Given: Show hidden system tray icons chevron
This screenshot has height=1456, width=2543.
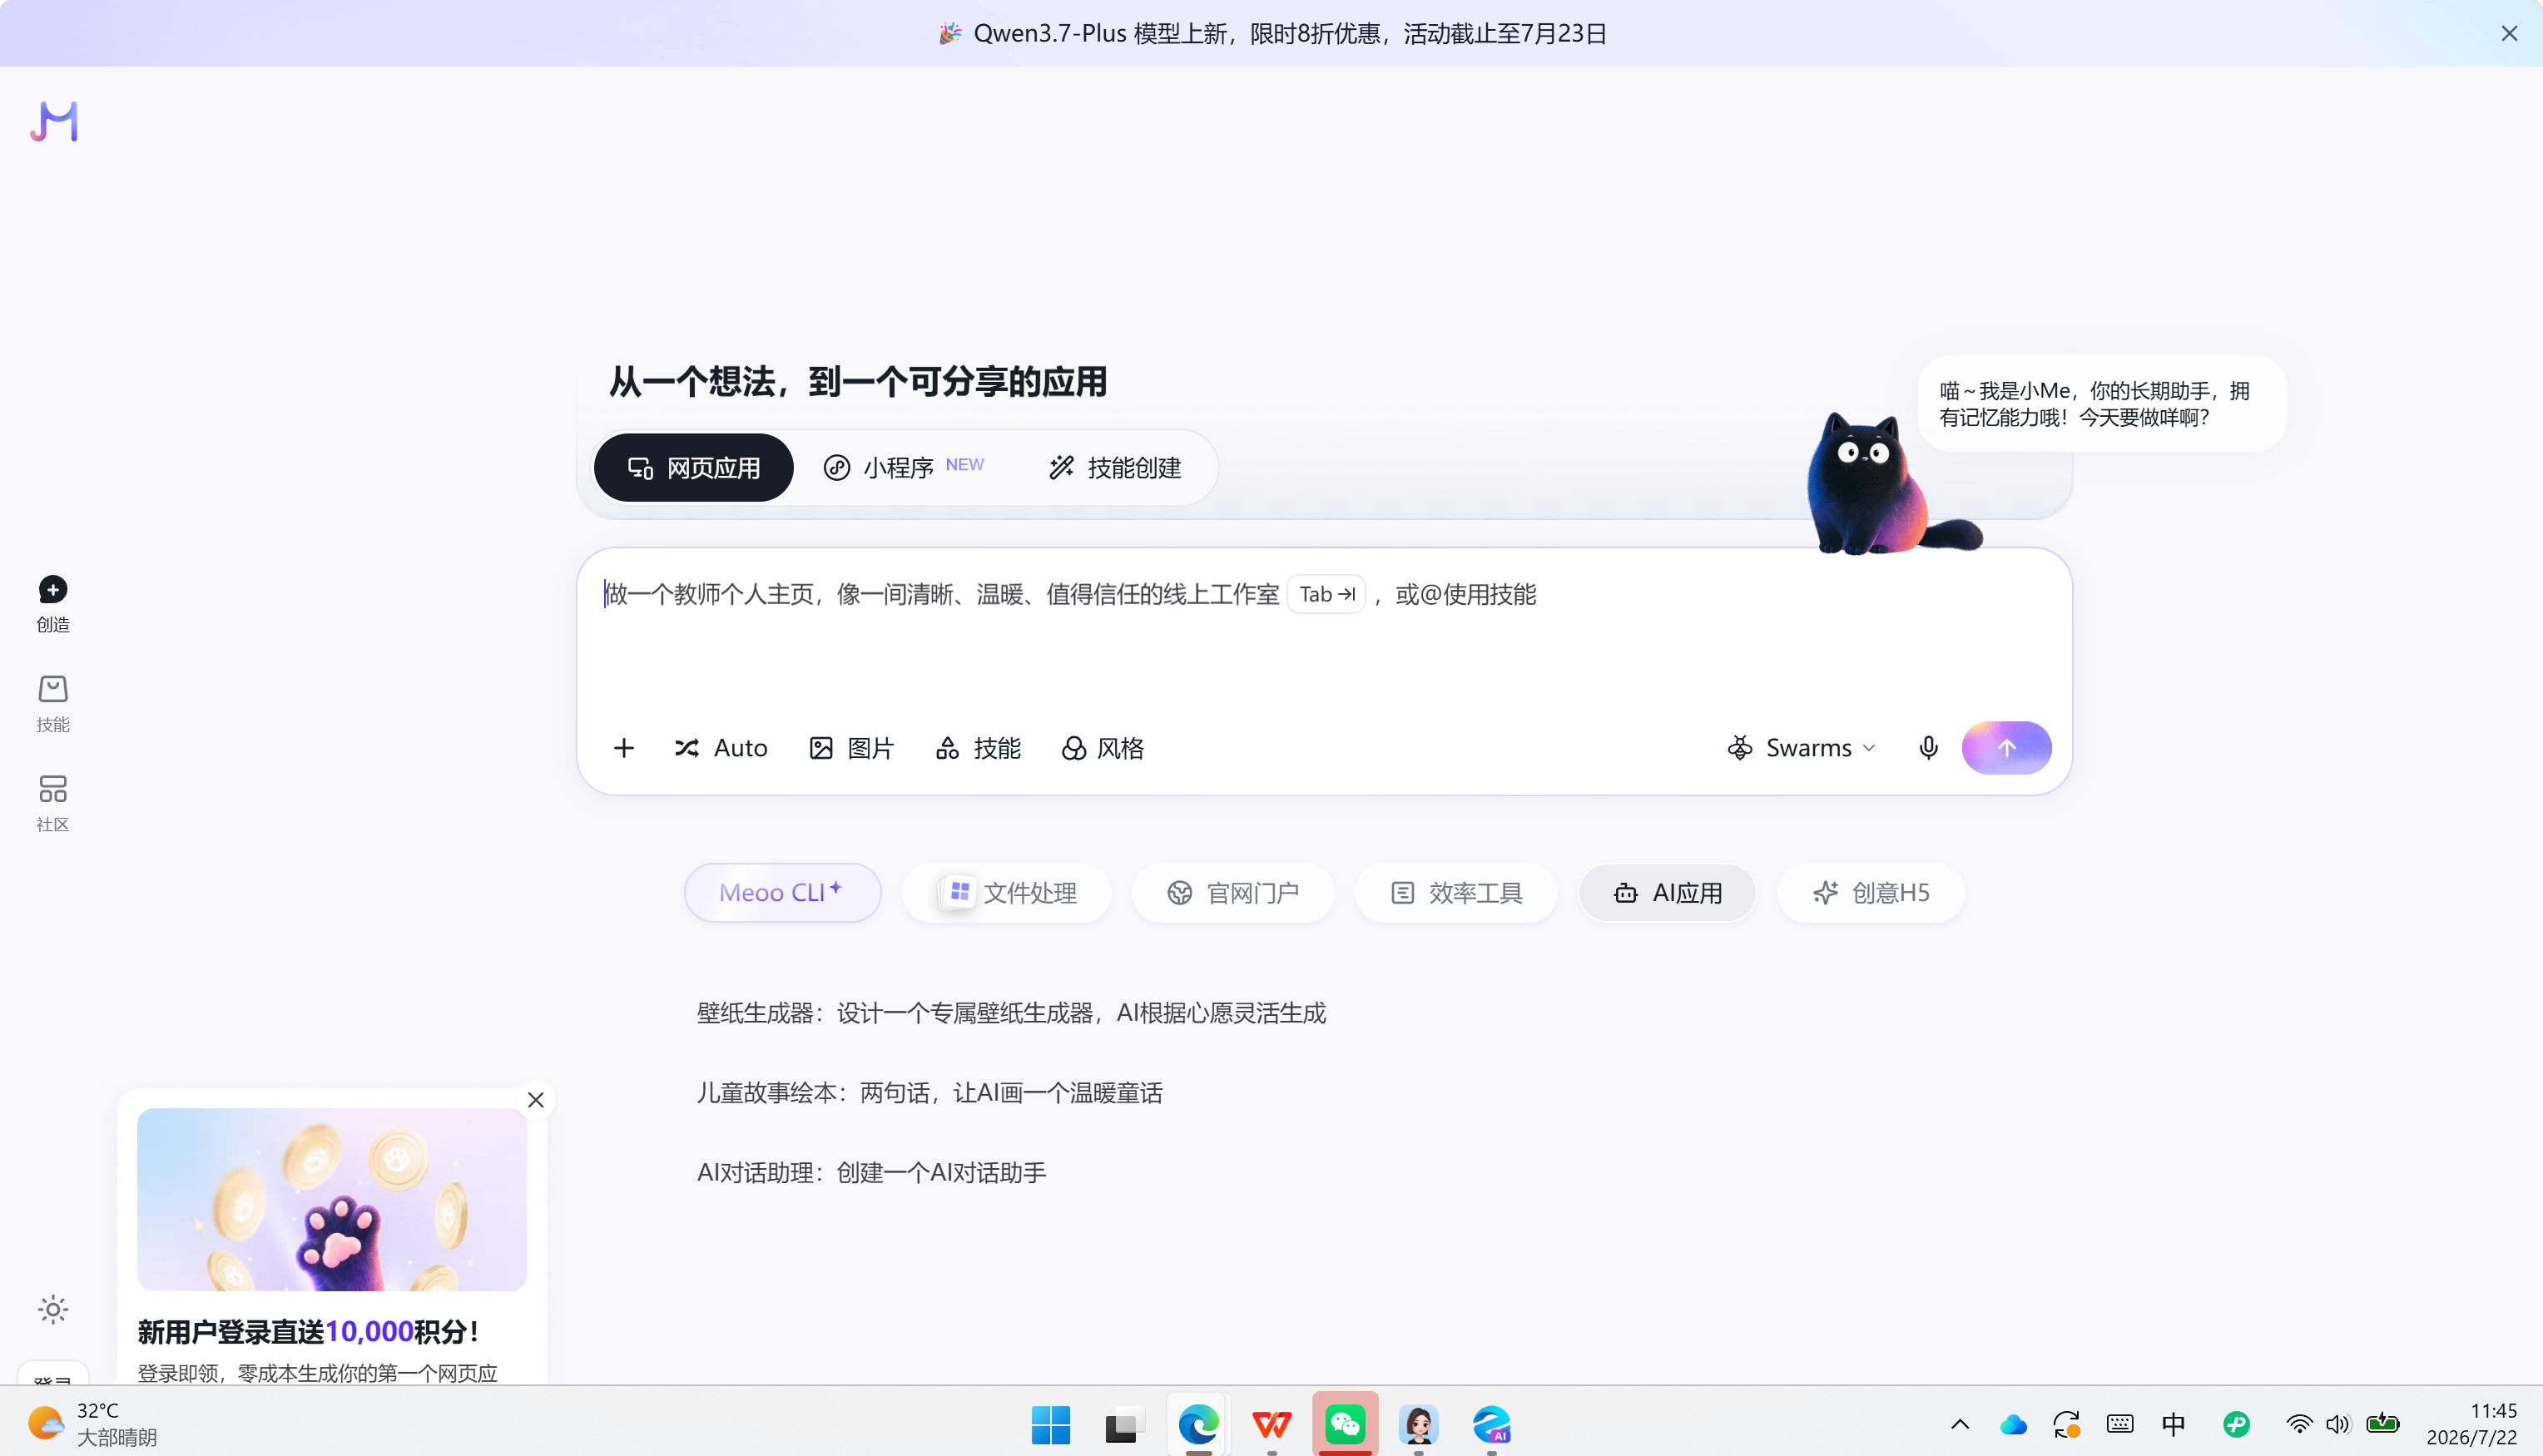Looking at the screenshot, I should [x=1960, y=1424].
